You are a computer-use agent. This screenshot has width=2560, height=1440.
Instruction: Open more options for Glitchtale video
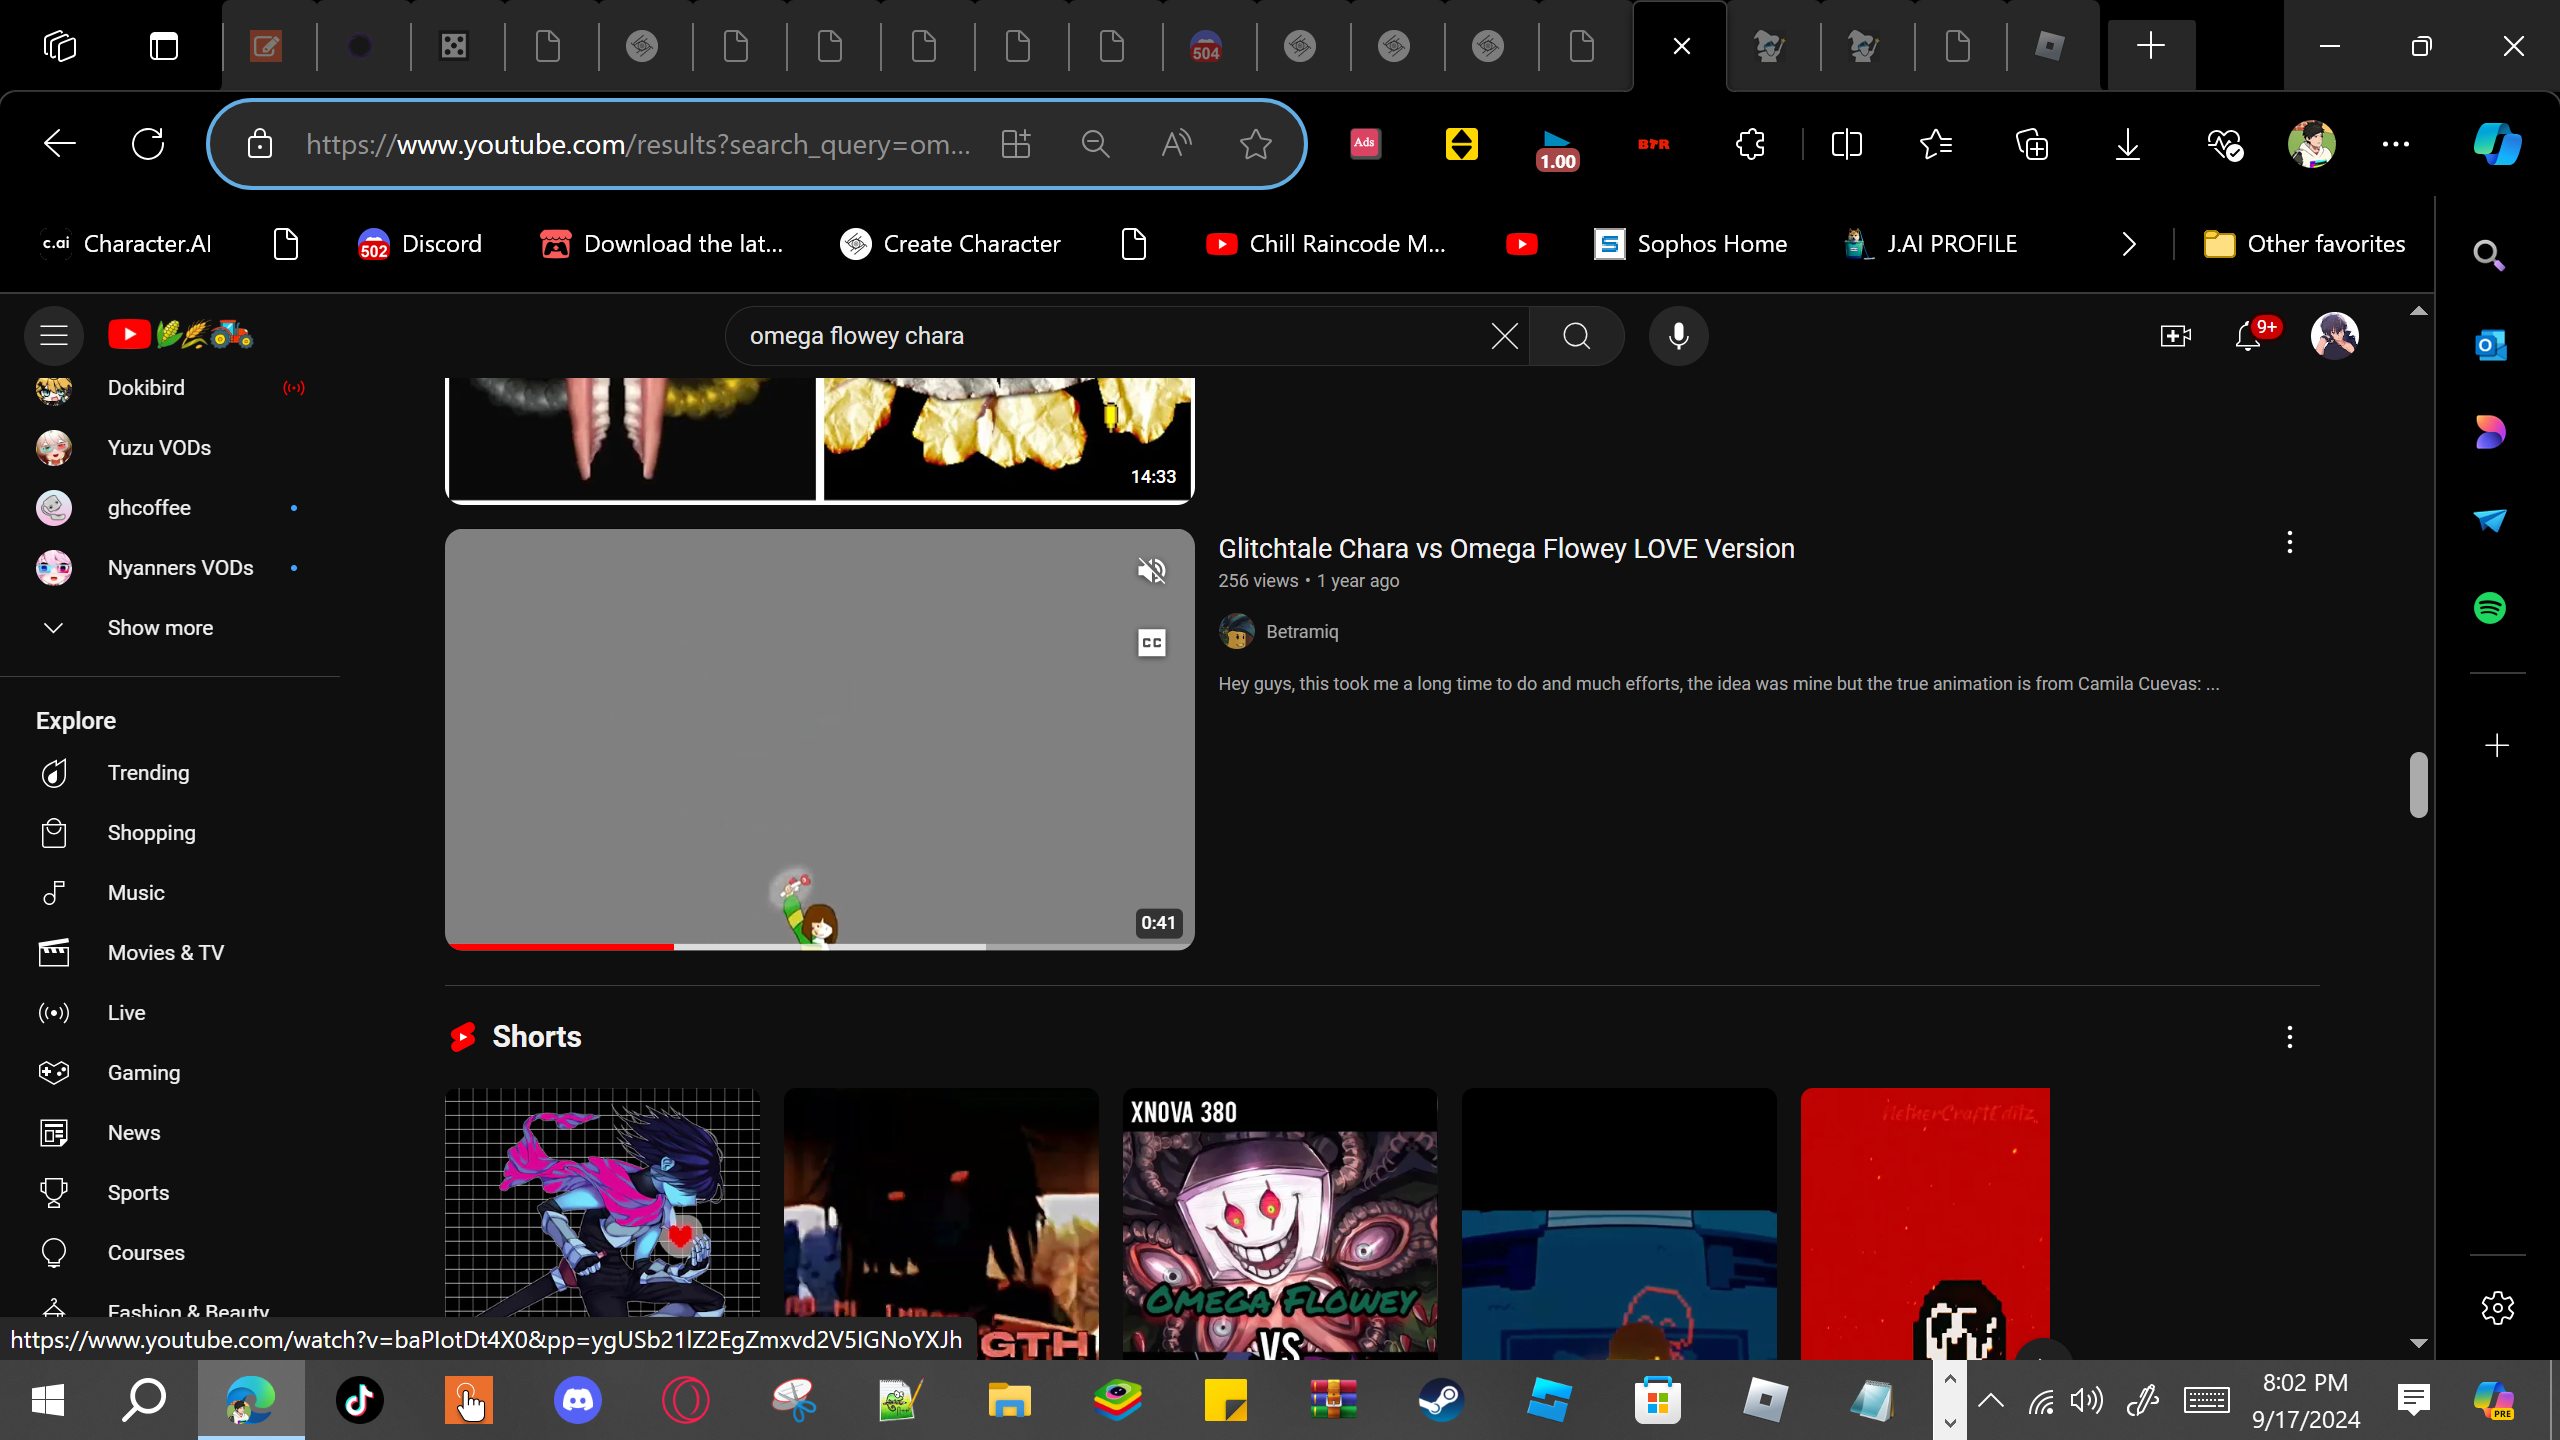point(2289,543)
